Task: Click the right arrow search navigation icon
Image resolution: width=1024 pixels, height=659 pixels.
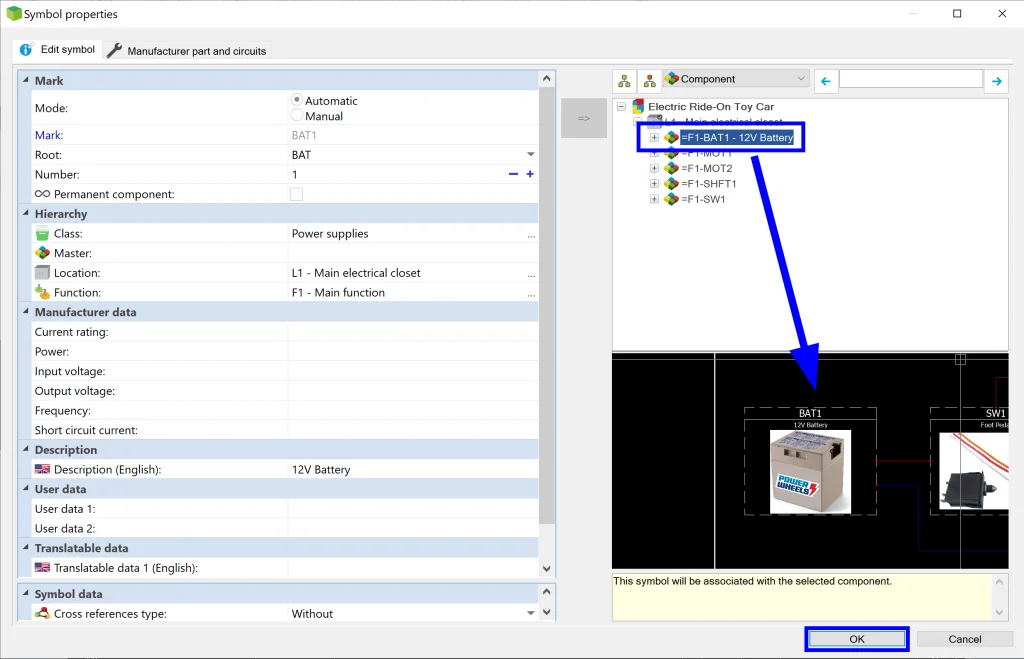Action: (x=996, y=80)
